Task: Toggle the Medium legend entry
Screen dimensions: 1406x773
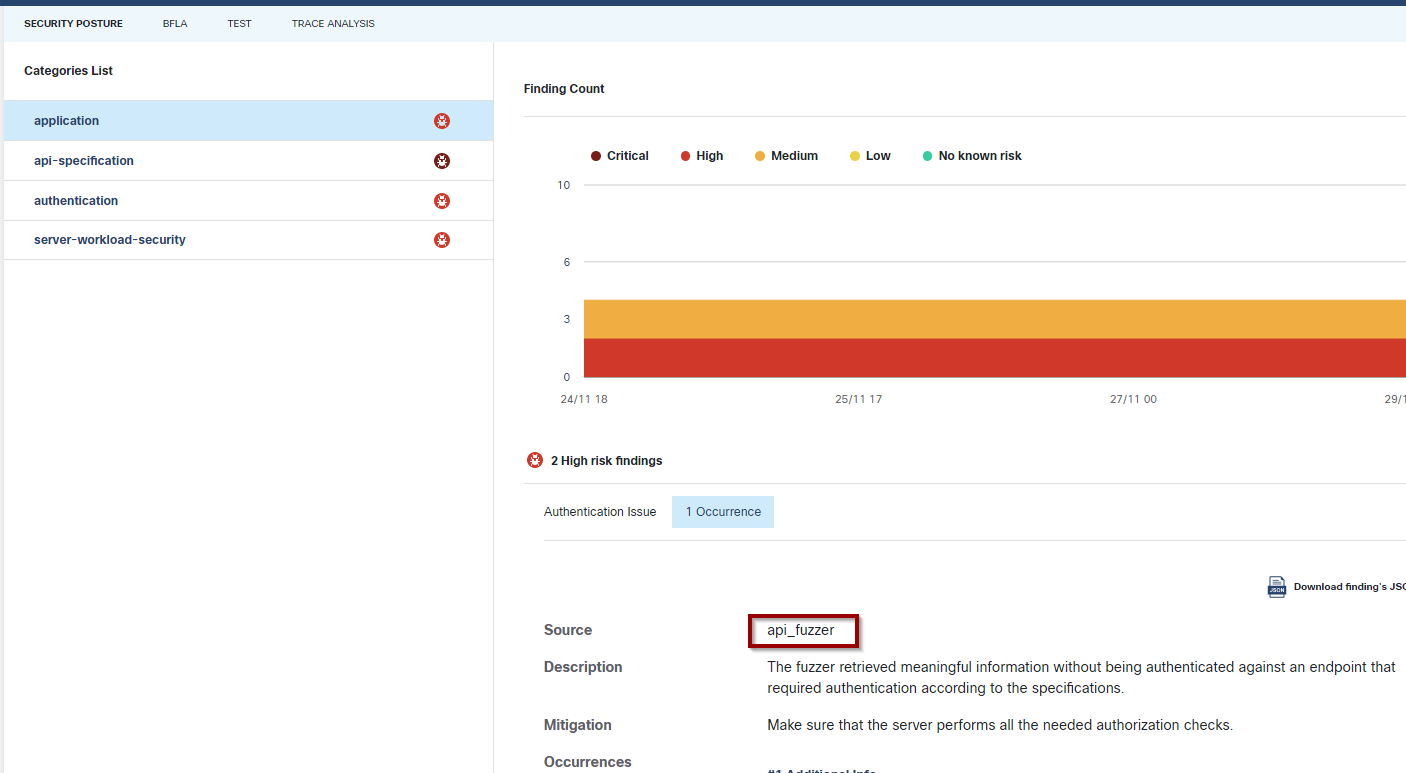Action: tap(786, 156)
